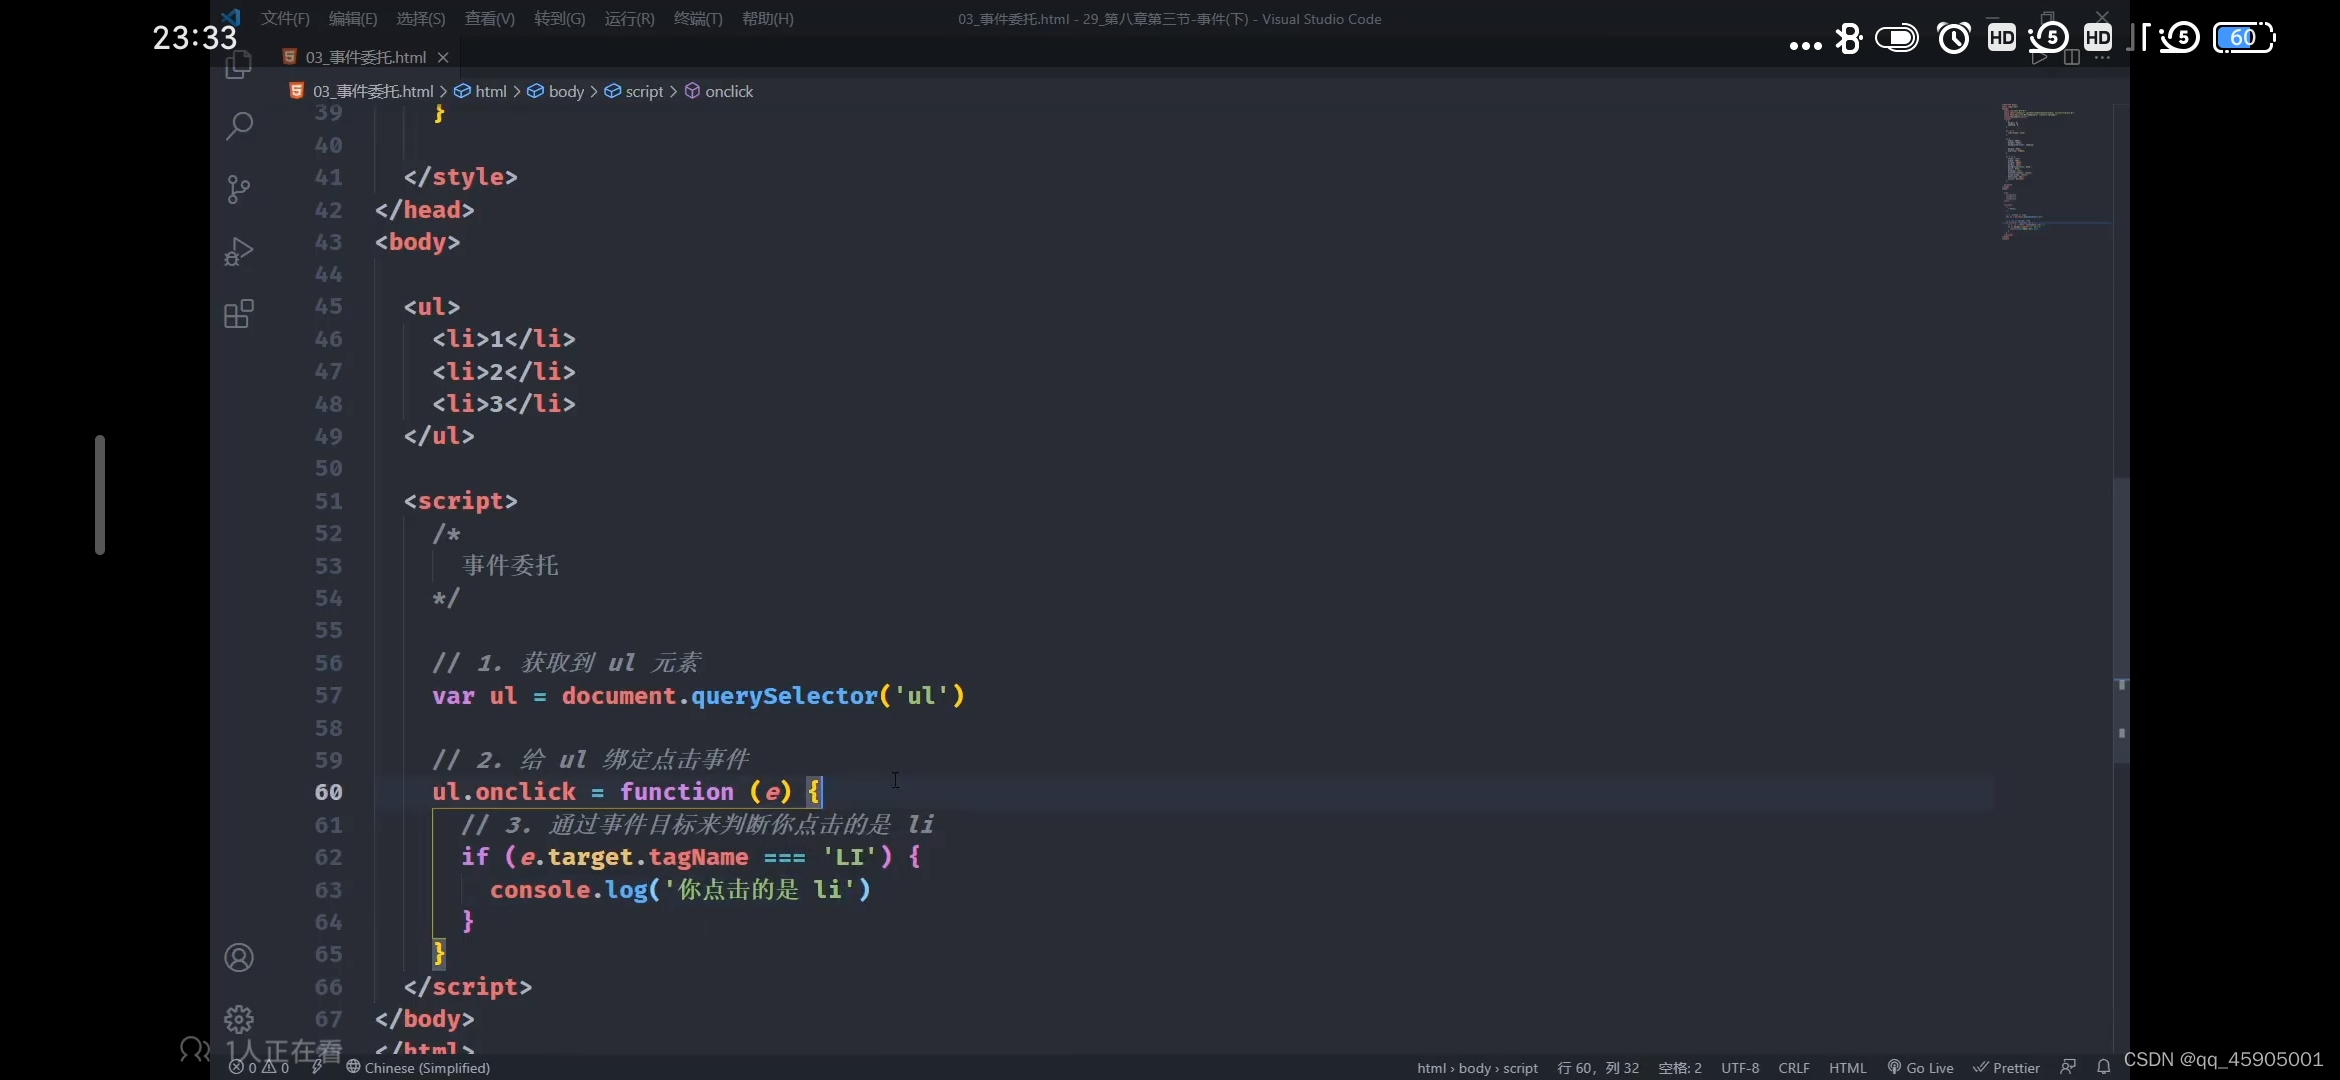Click the notifications bell in status bar

(2103, 1067)
